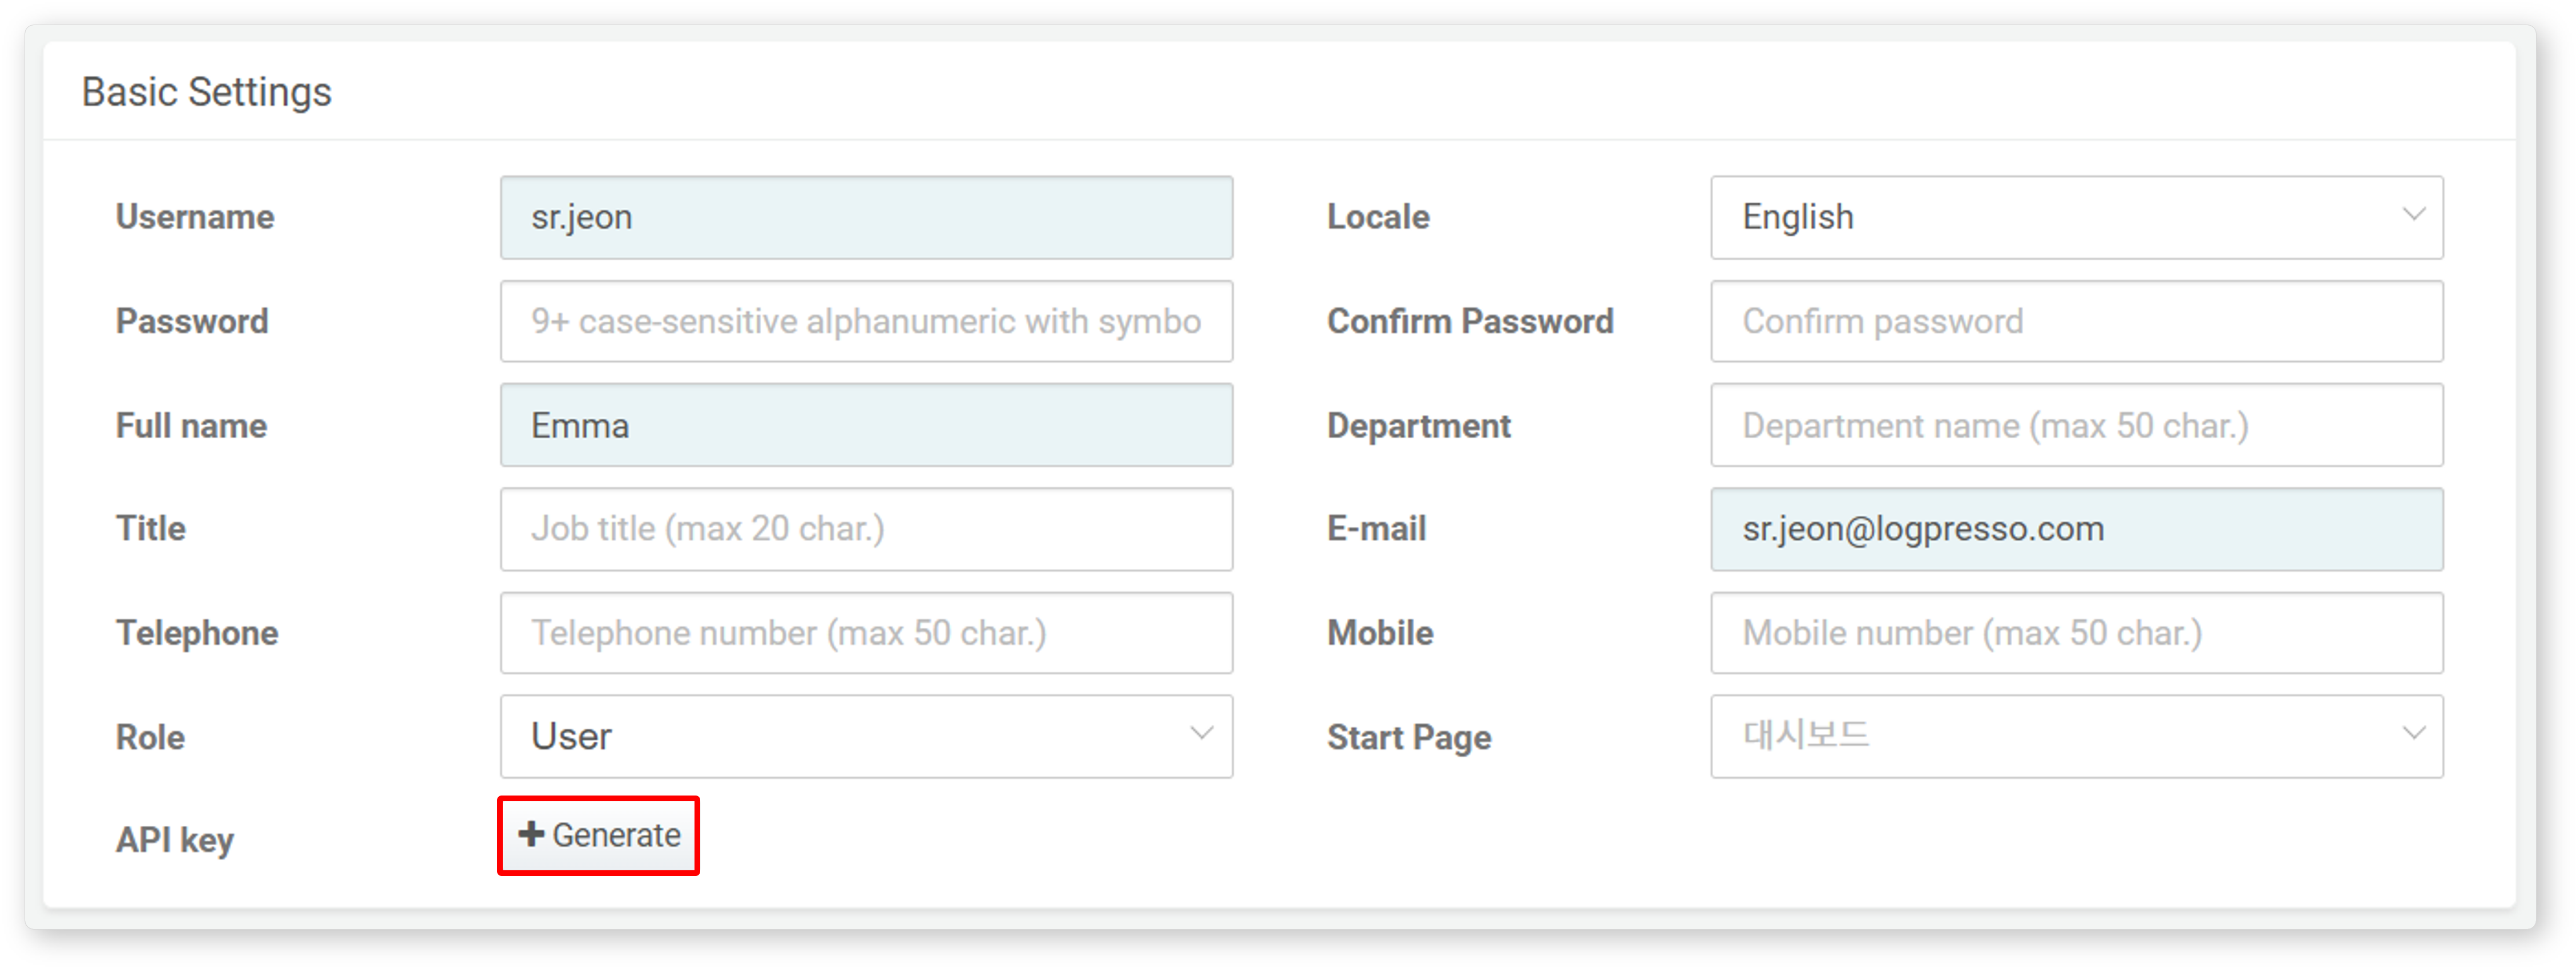Open the Start Page dropdown
The width and height of the screenshot is (2576, 969).
coord(2075,737)
